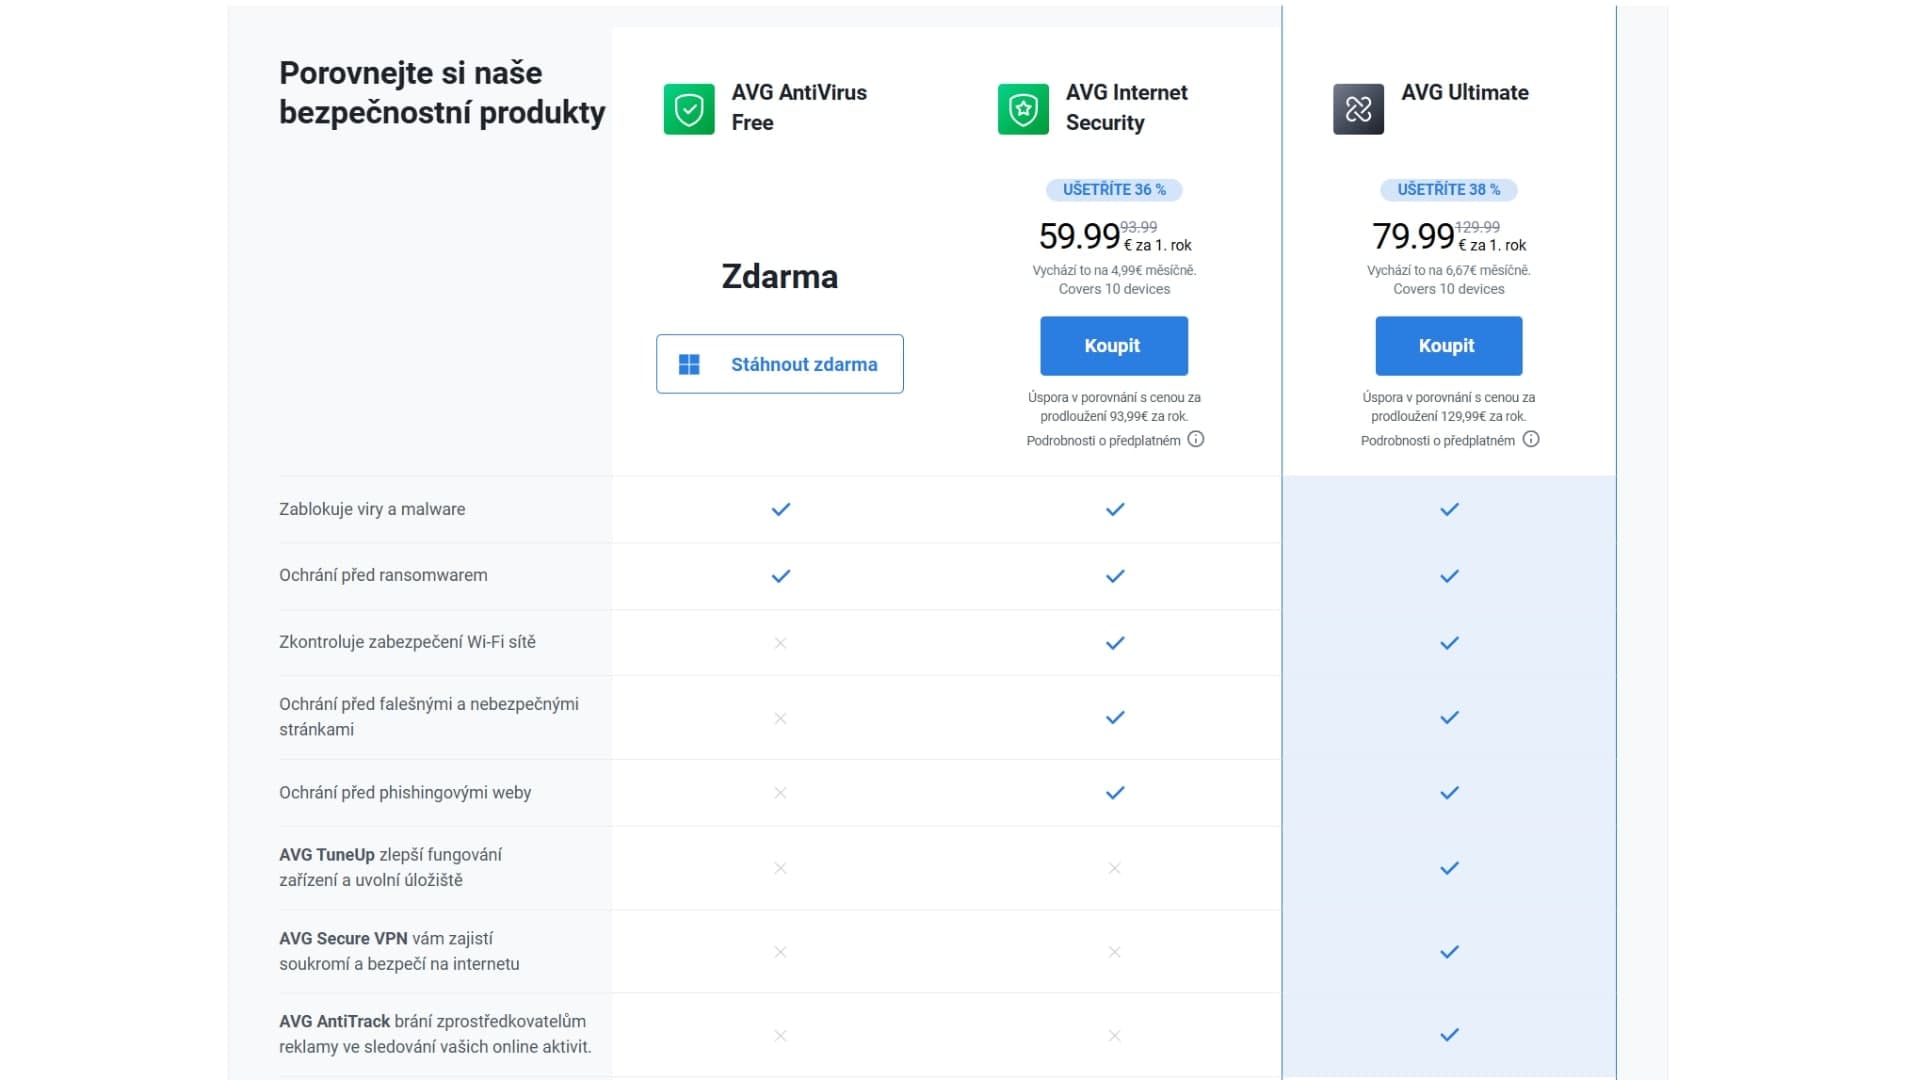
Task: Click the AVG TuneUp feature description
Action: pyautogui.click(x=391, y=867)
